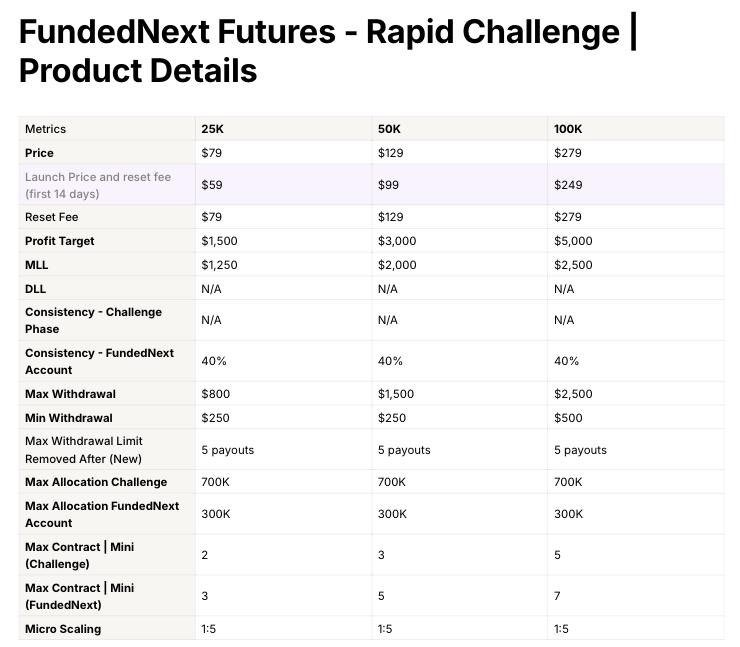Select the 50K column header

(389, 129)
